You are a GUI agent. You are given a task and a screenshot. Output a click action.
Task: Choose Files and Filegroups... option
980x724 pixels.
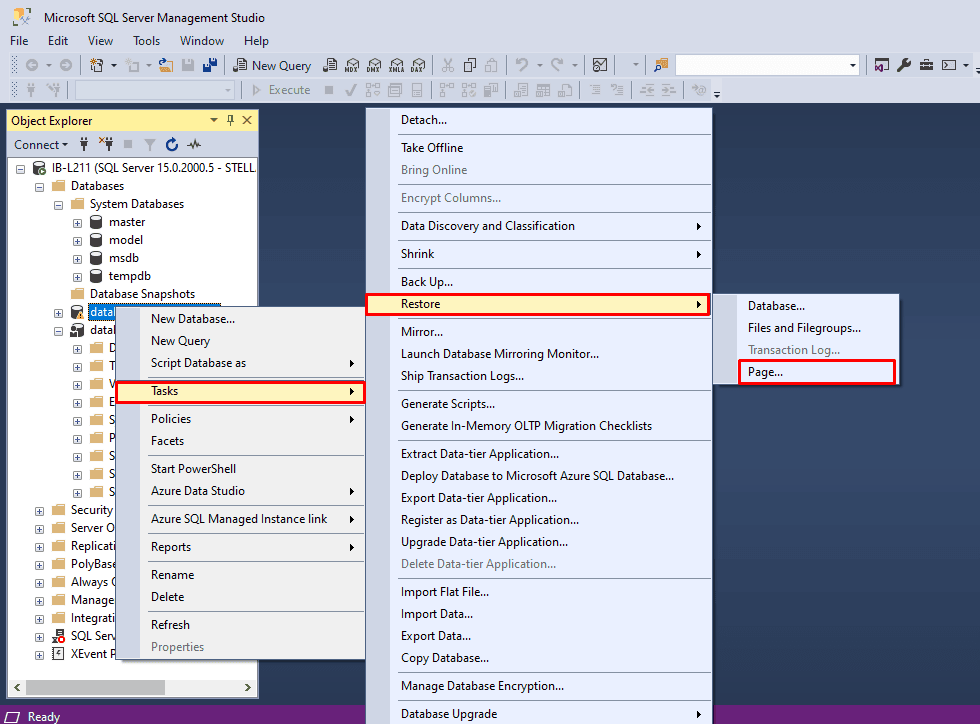(x=804, y=328)
